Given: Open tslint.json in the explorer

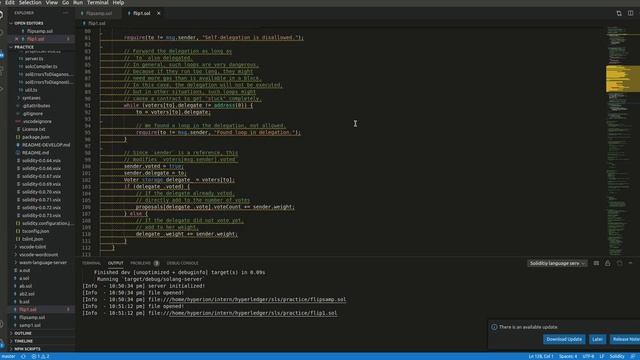Looking at the screenshot, I should pyautogui.click(x=32, y=239).
